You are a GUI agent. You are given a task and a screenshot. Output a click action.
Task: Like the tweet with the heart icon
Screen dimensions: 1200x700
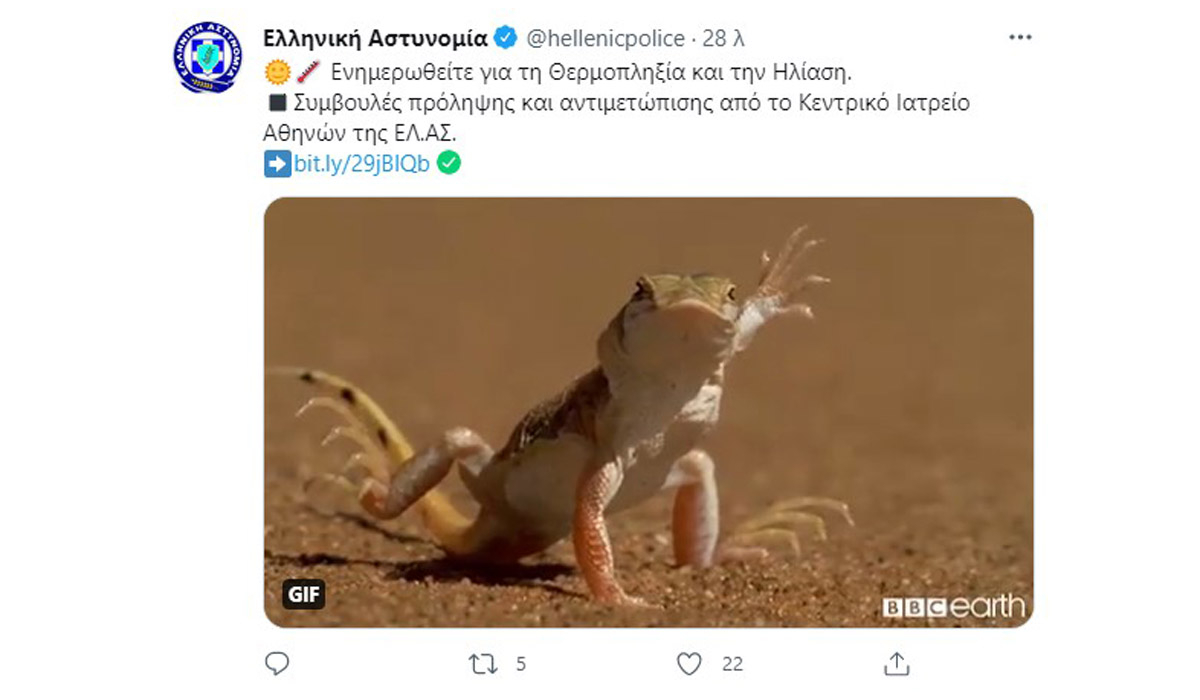pos(689,663)
